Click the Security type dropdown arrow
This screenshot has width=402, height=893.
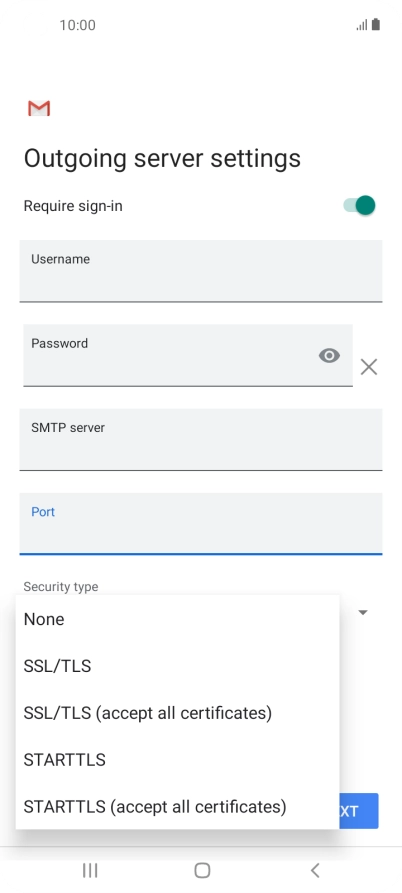pyautogui.click(x=363, y=612)
